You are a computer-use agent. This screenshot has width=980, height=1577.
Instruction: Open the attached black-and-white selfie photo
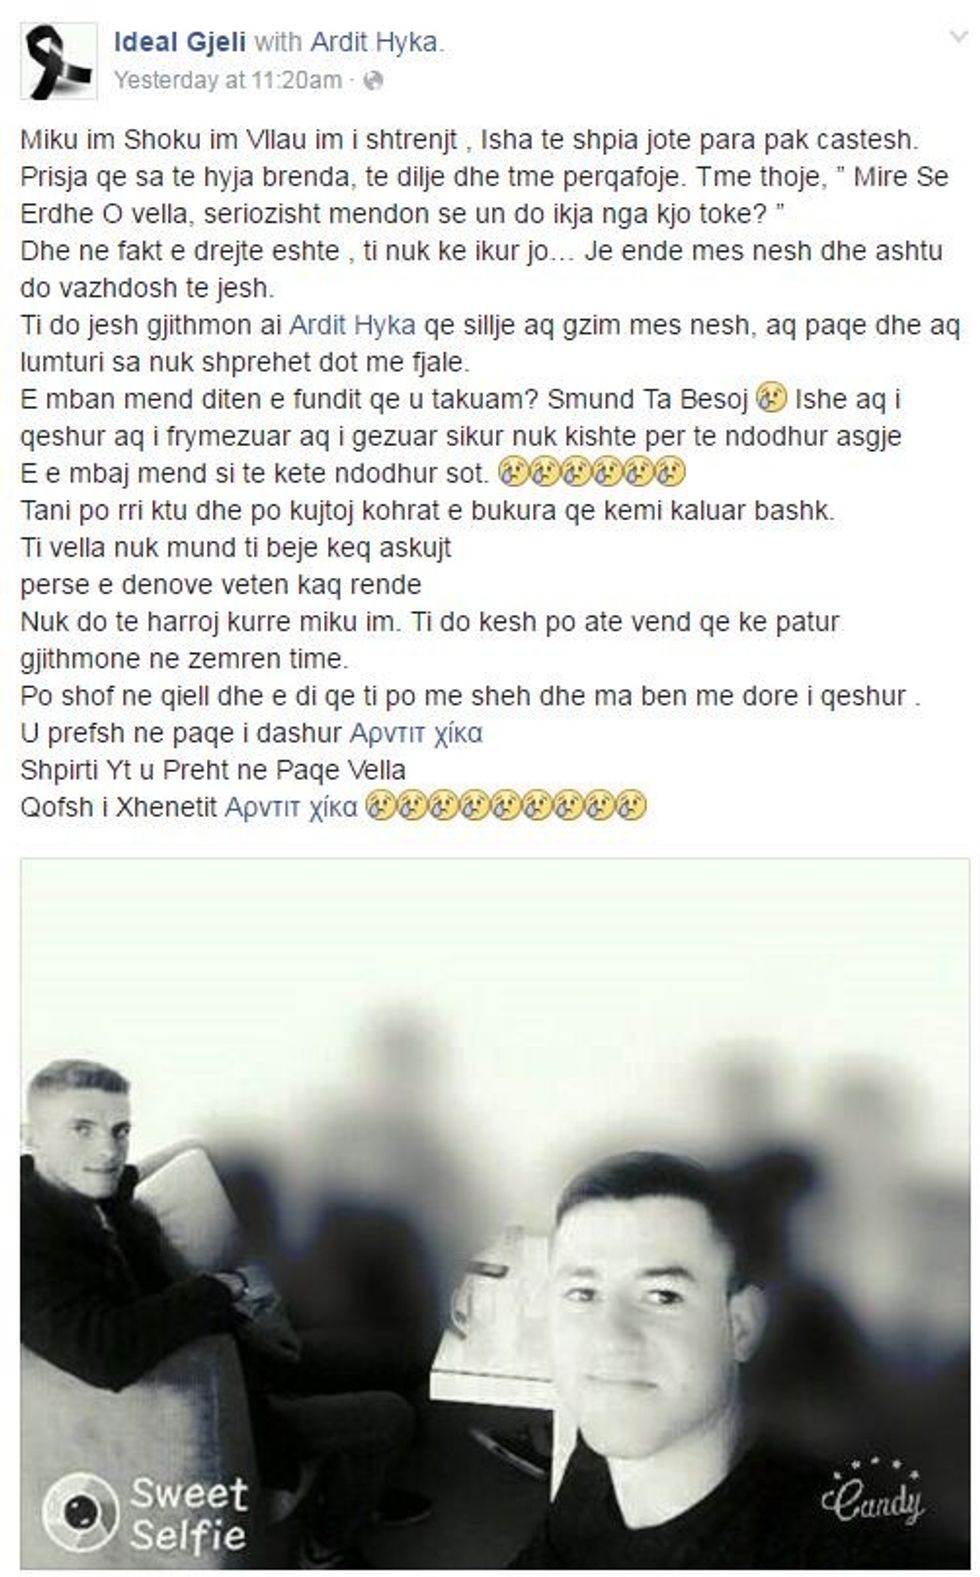[x=496, y=1212]
